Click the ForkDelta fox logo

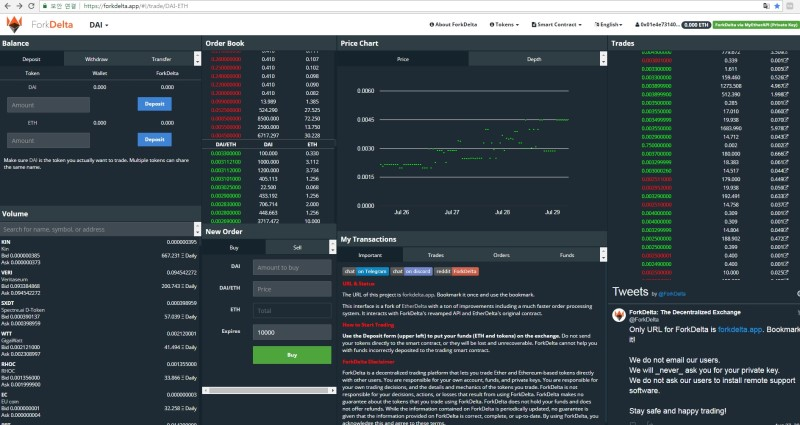point(14,24)
